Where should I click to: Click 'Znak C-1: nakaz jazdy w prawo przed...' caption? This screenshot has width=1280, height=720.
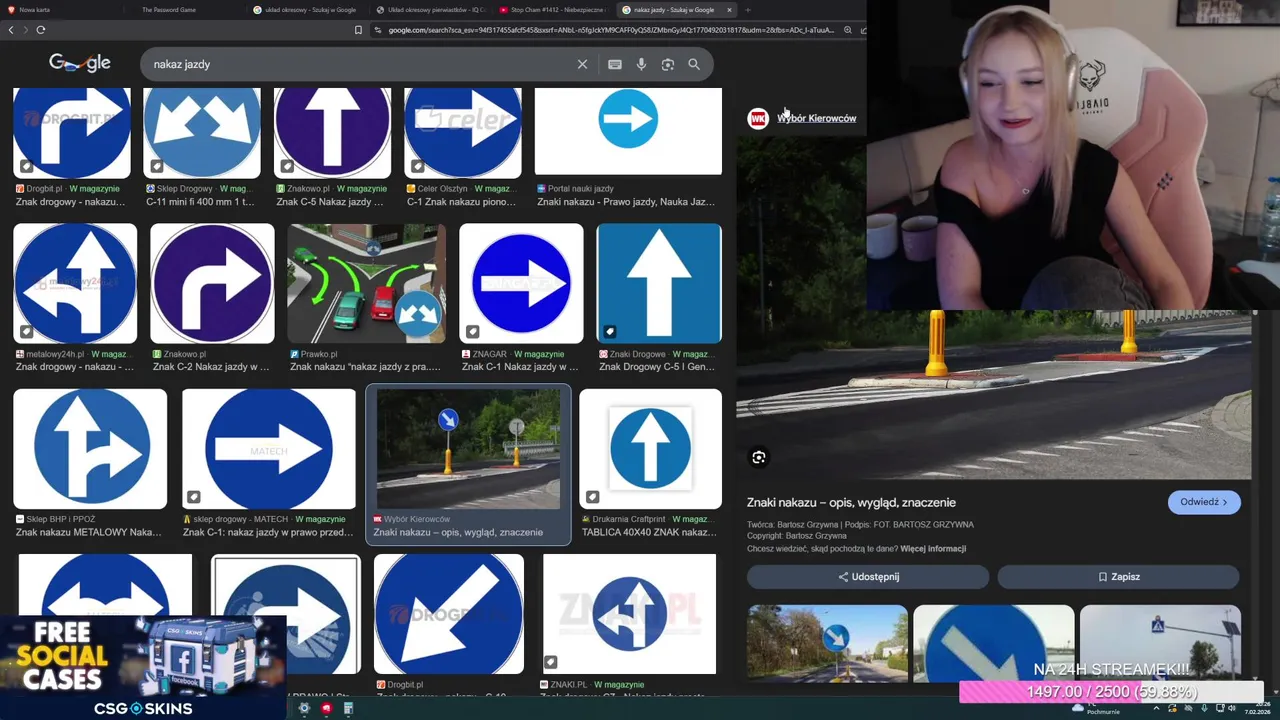point(268,532)
